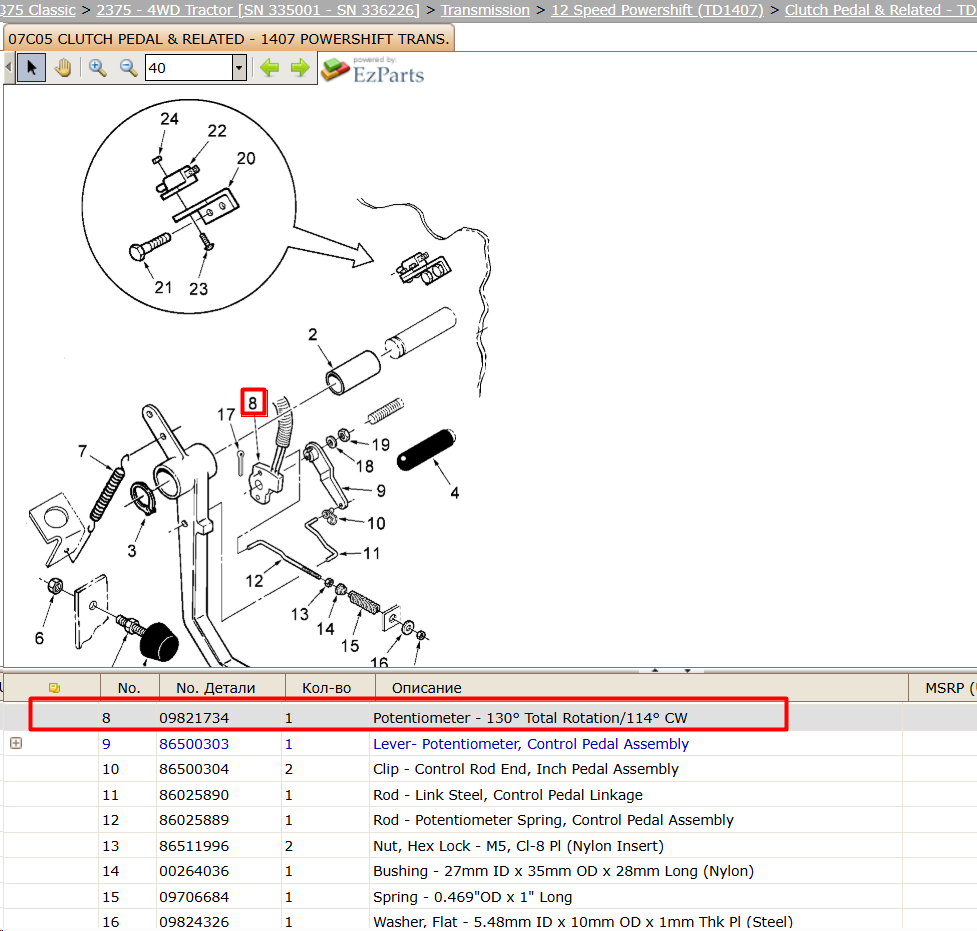Open Lever- Potentiometer, Control Pedal Assembly link
The image size is (977, 931).
[x=531, y=744]
